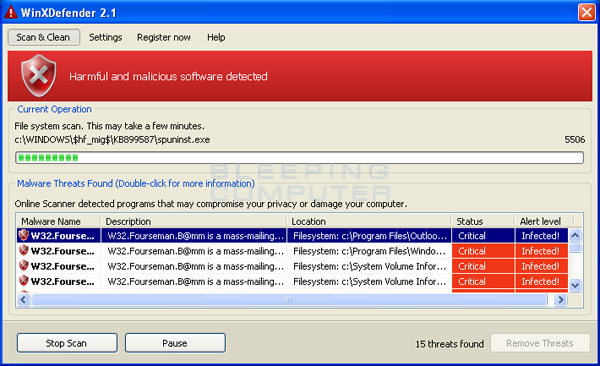The image size is (600, 366).
Task: Click the scan progress bar
Action: (299, 158)
